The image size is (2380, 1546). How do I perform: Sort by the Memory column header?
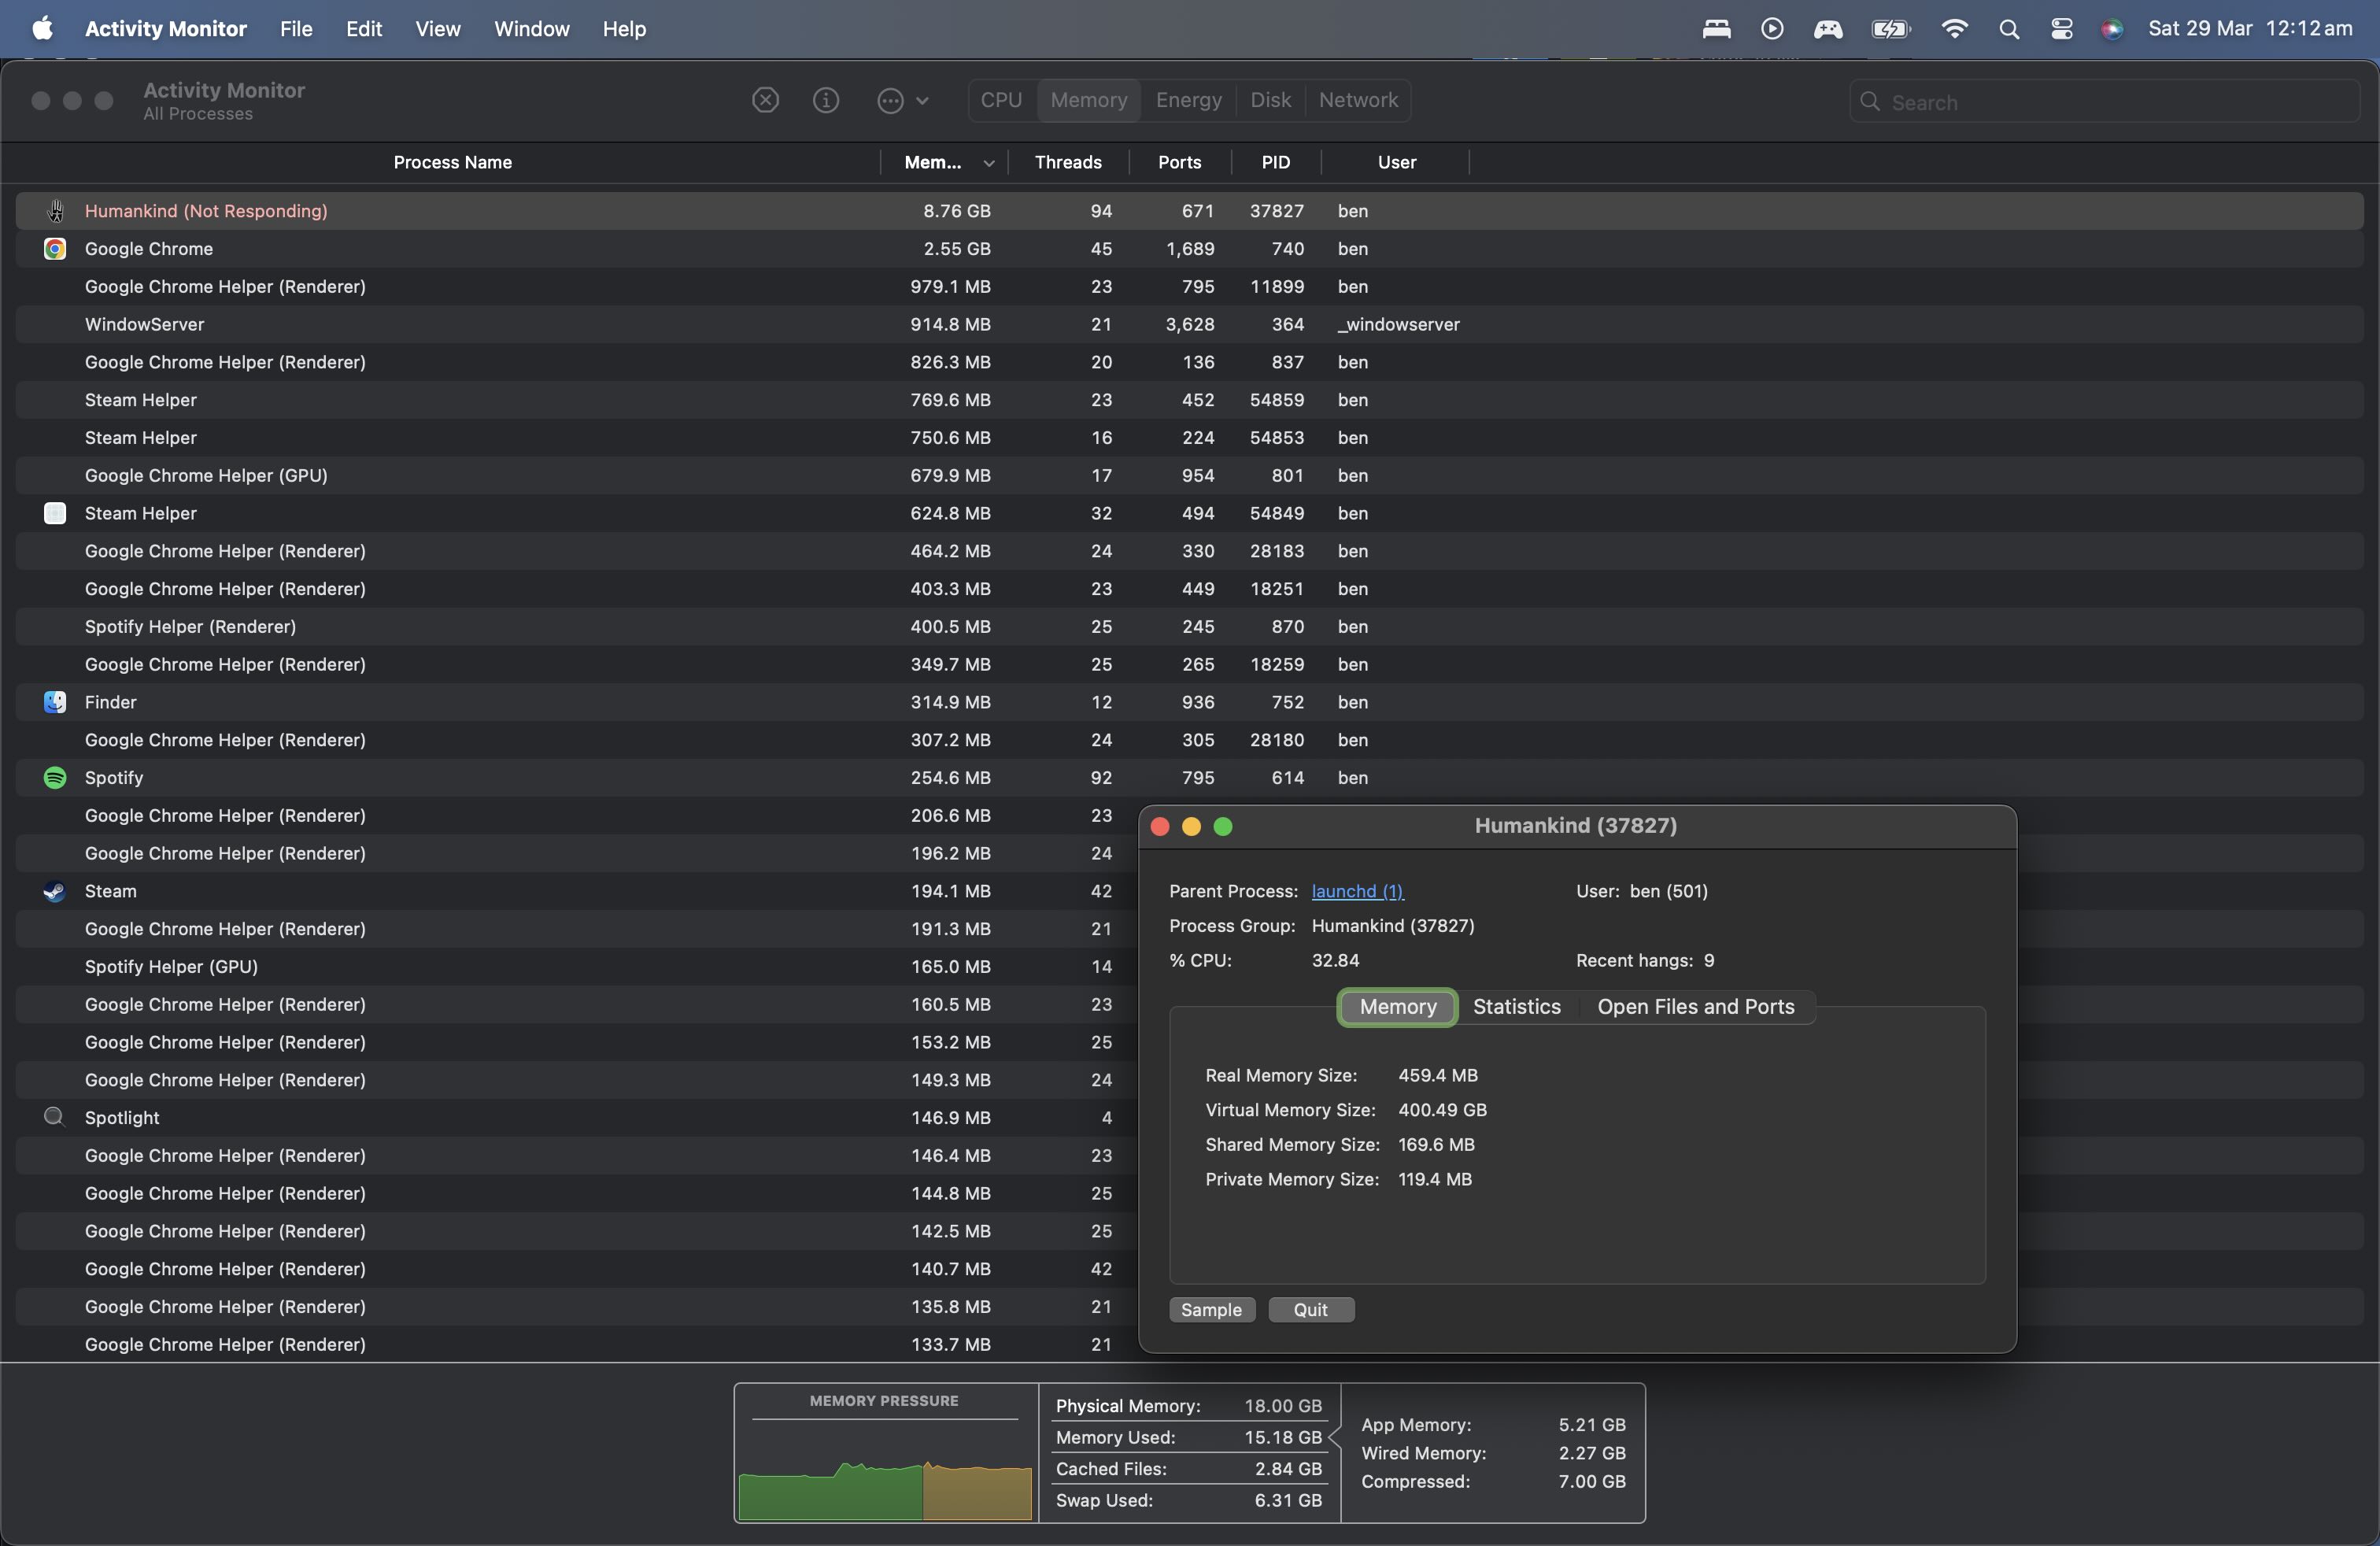pyautogui.click(x=944, y=162)
